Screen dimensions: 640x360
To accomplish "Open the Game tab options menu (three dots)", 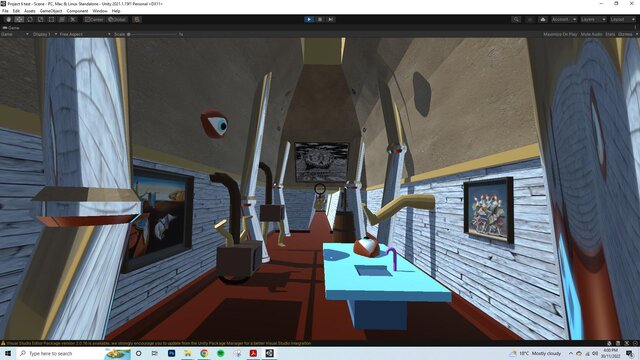I will (x=636, y=28).
